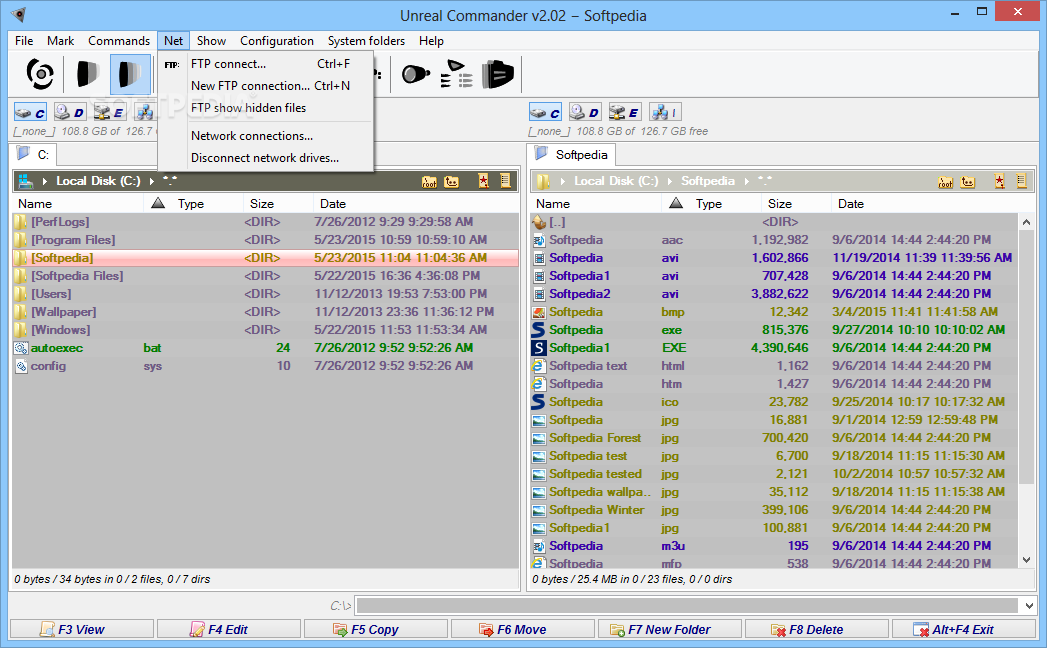Sort left panel by Name column
1047x648 pixels.
(x=77, y=204)
